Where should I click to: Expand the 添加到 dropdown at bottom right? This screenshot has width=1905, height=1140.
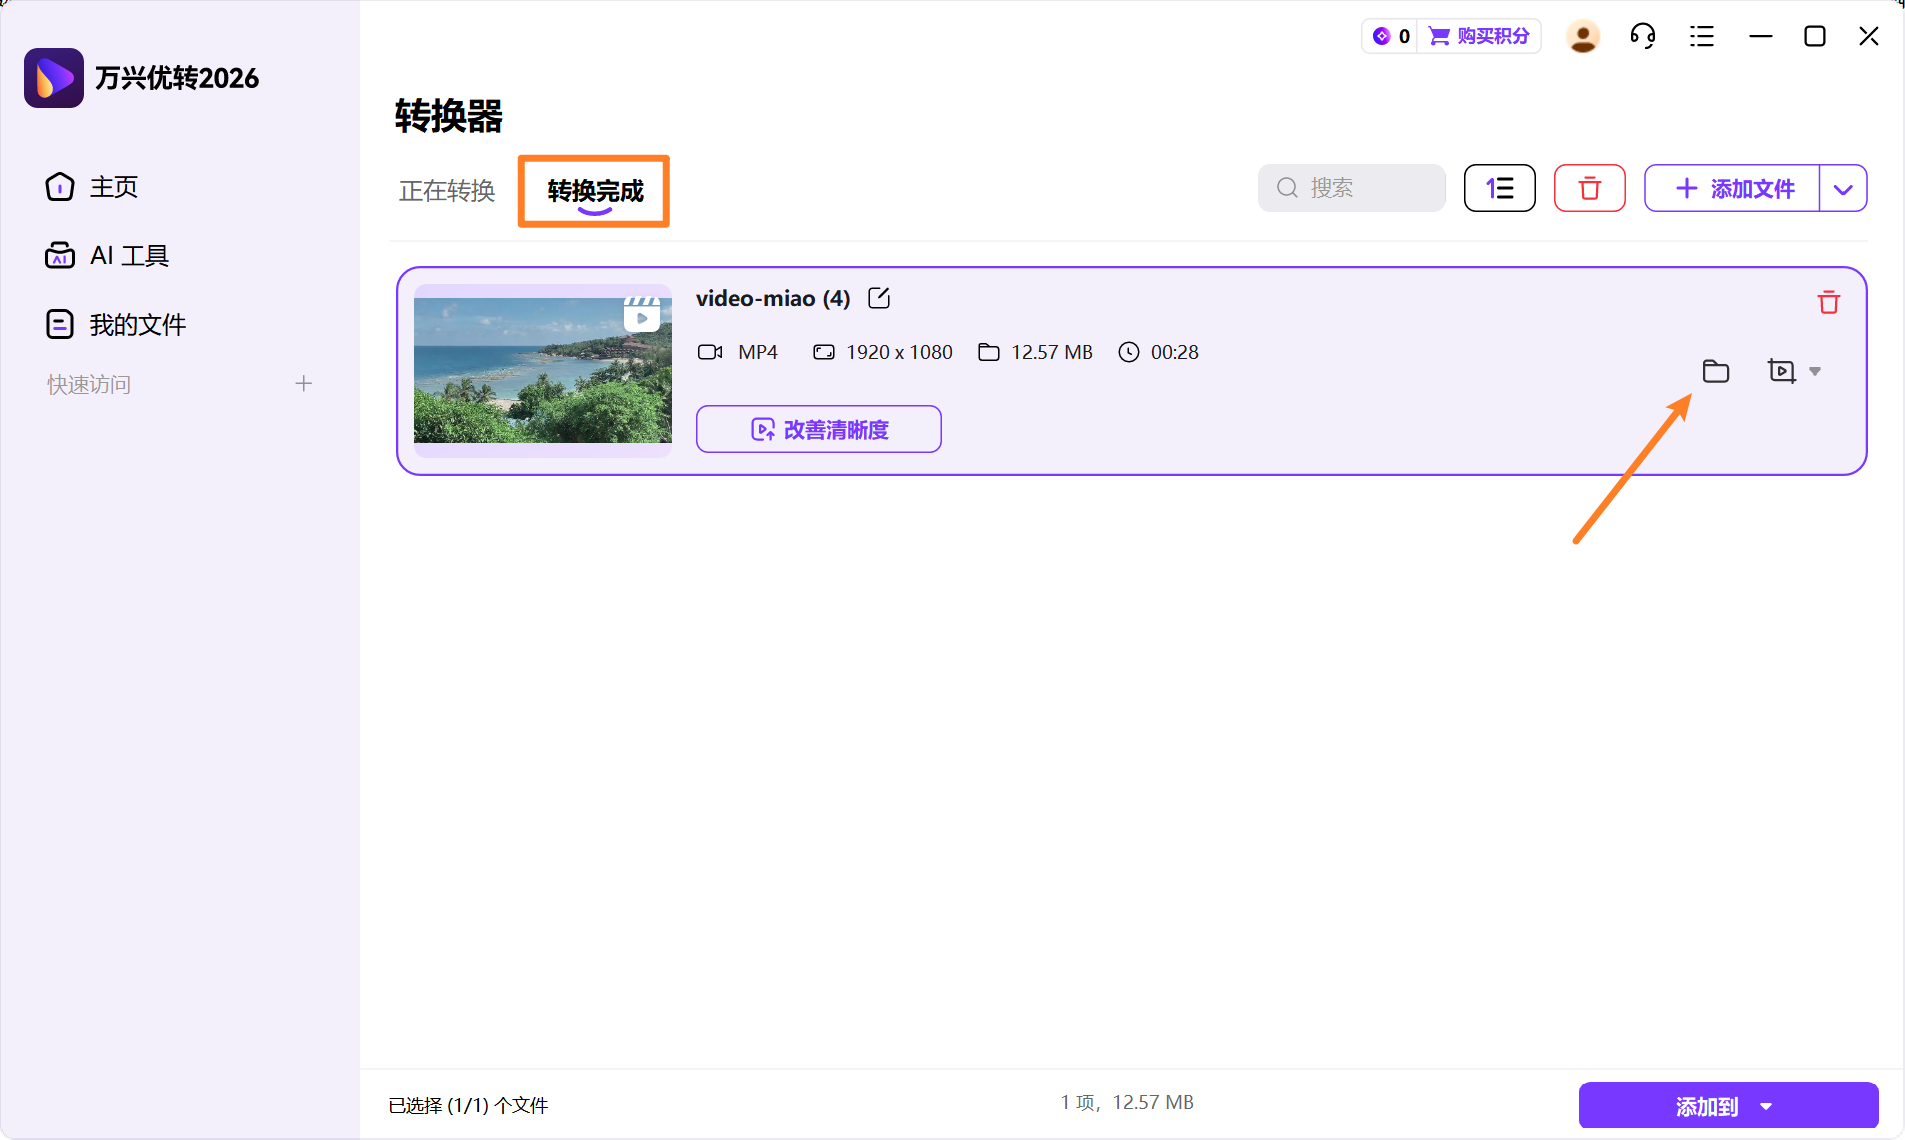click(x=1766, y=1105)
